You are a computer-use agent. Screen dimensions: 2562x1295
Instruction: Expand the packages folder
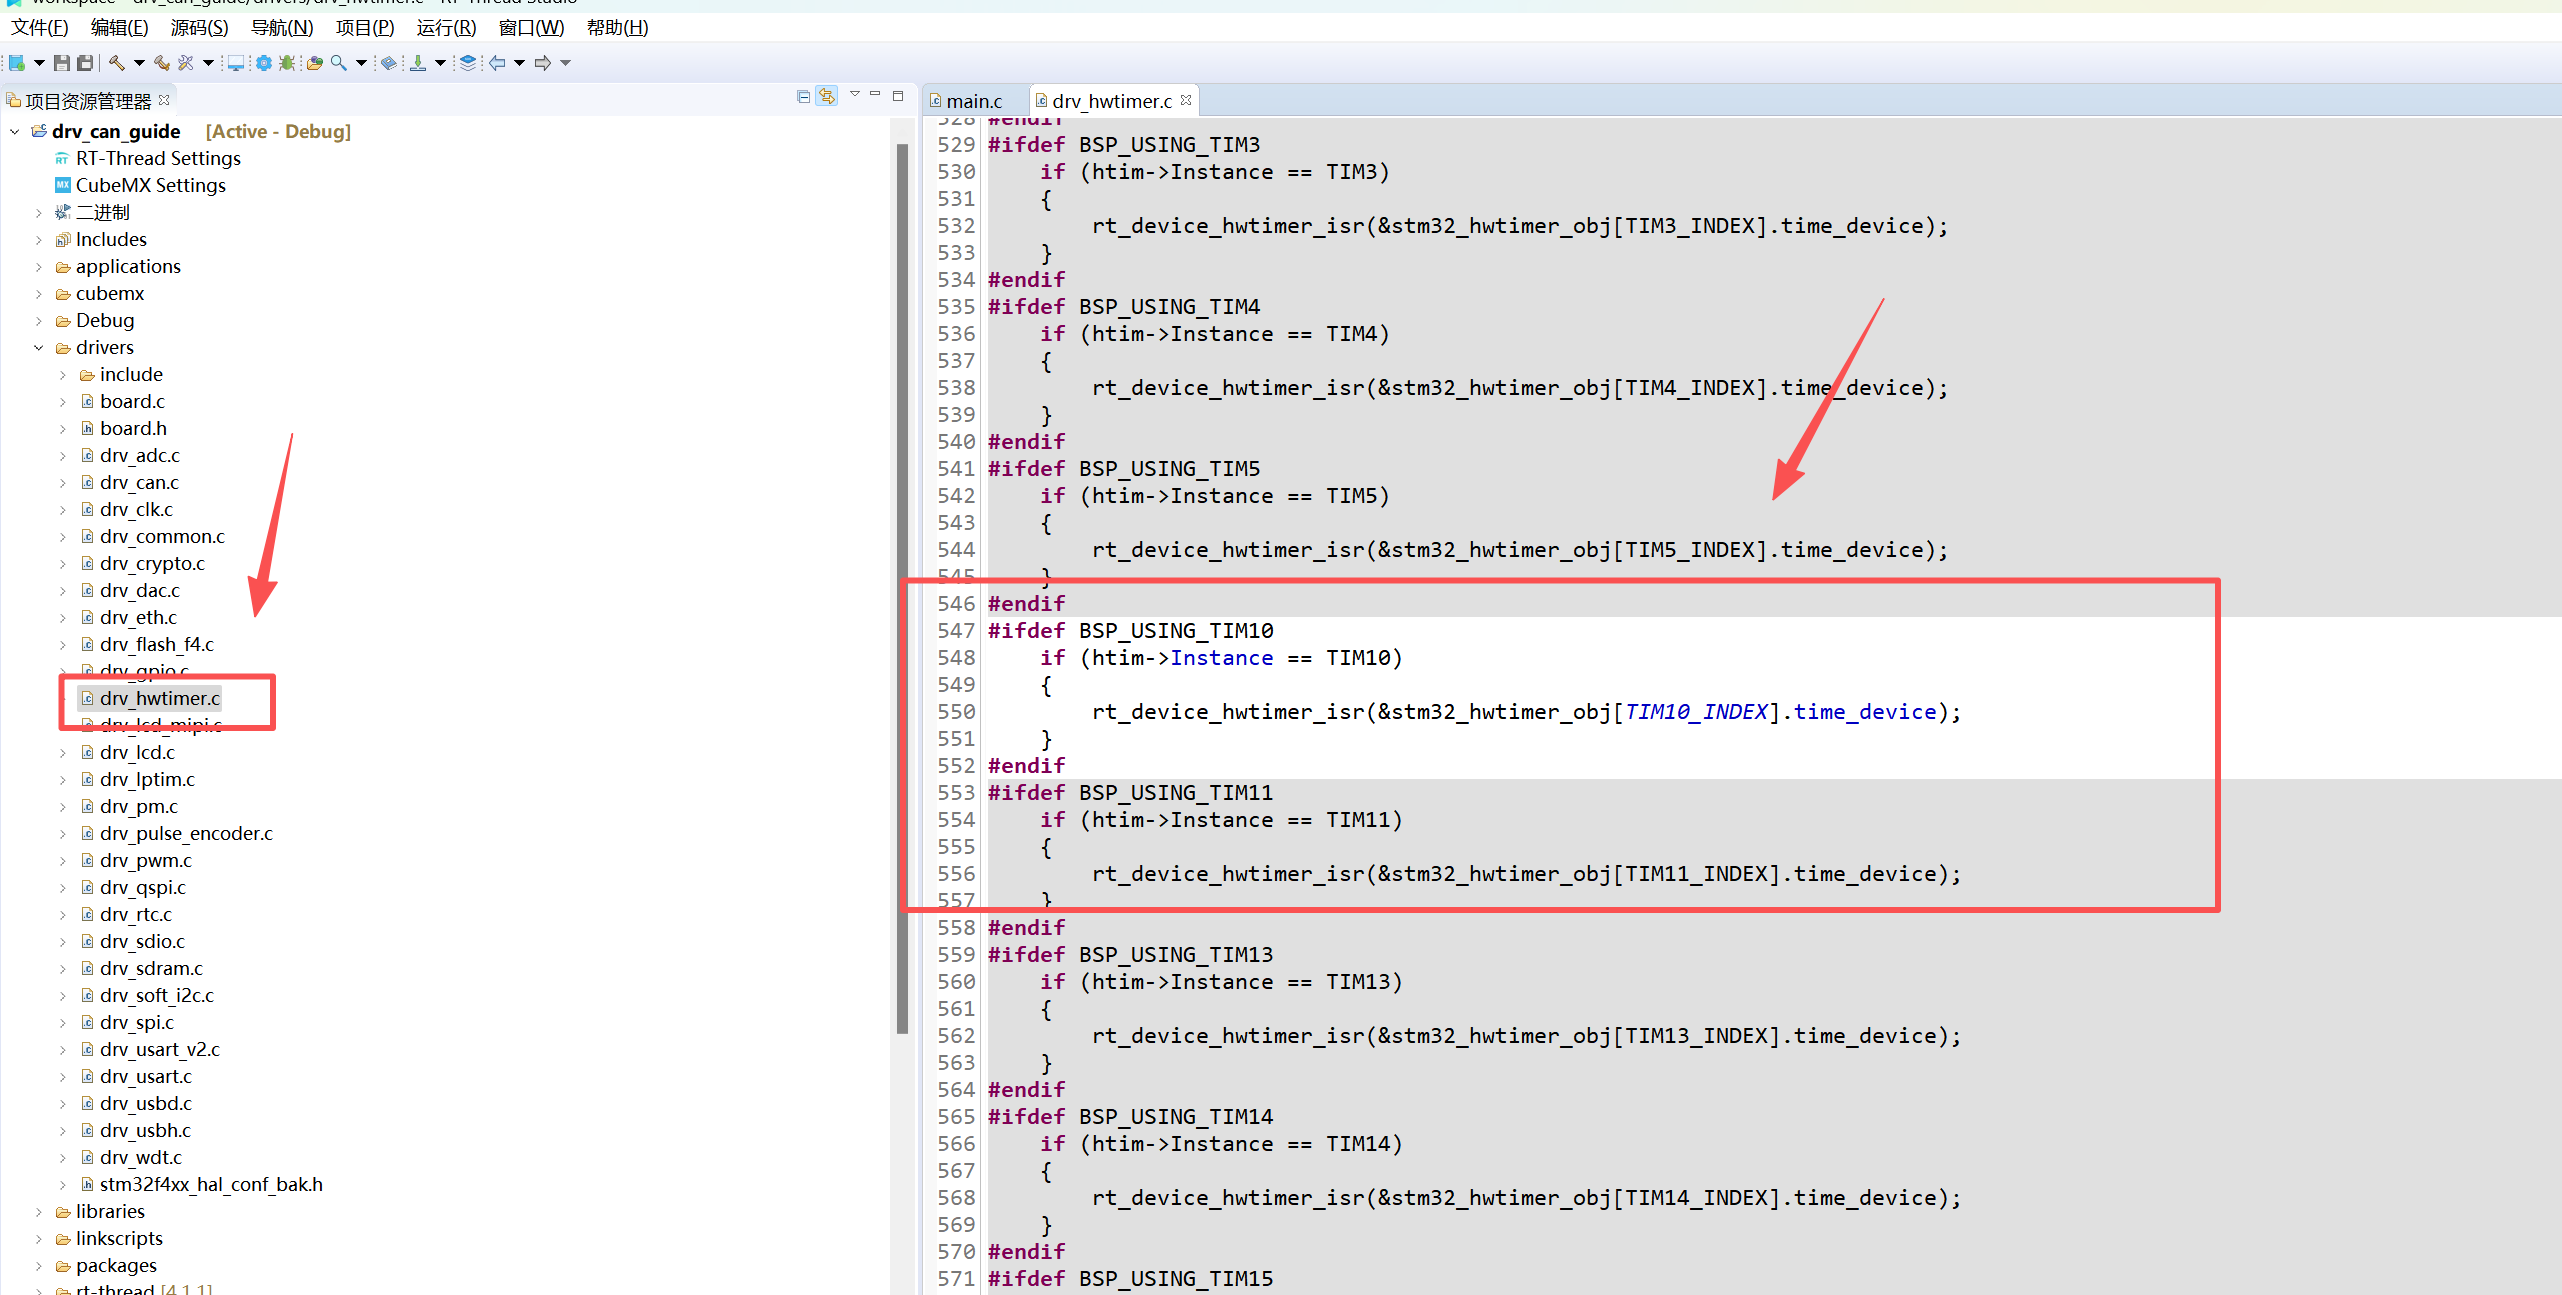click(38, 1265)
